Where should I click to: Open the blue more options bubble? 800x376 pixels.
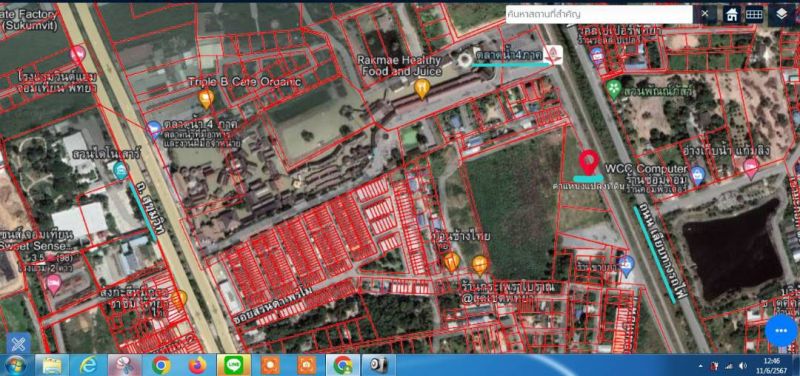pyautogui.click(x=781, y=331)
